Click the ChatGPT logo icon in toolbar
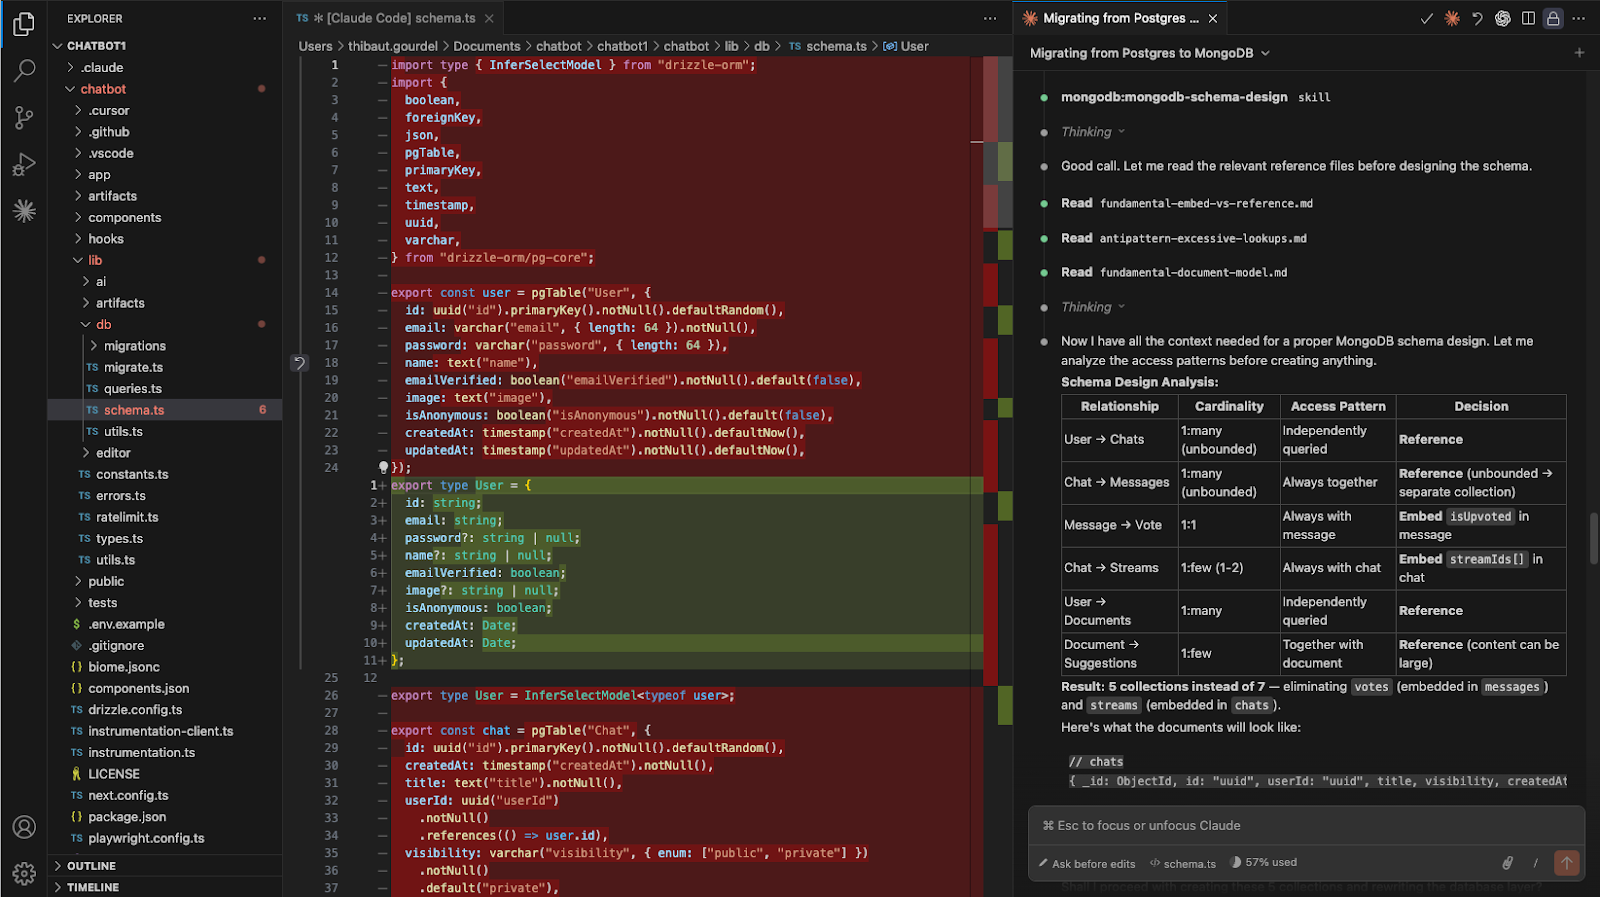Screen dimensions: 1600x897 1502,18
